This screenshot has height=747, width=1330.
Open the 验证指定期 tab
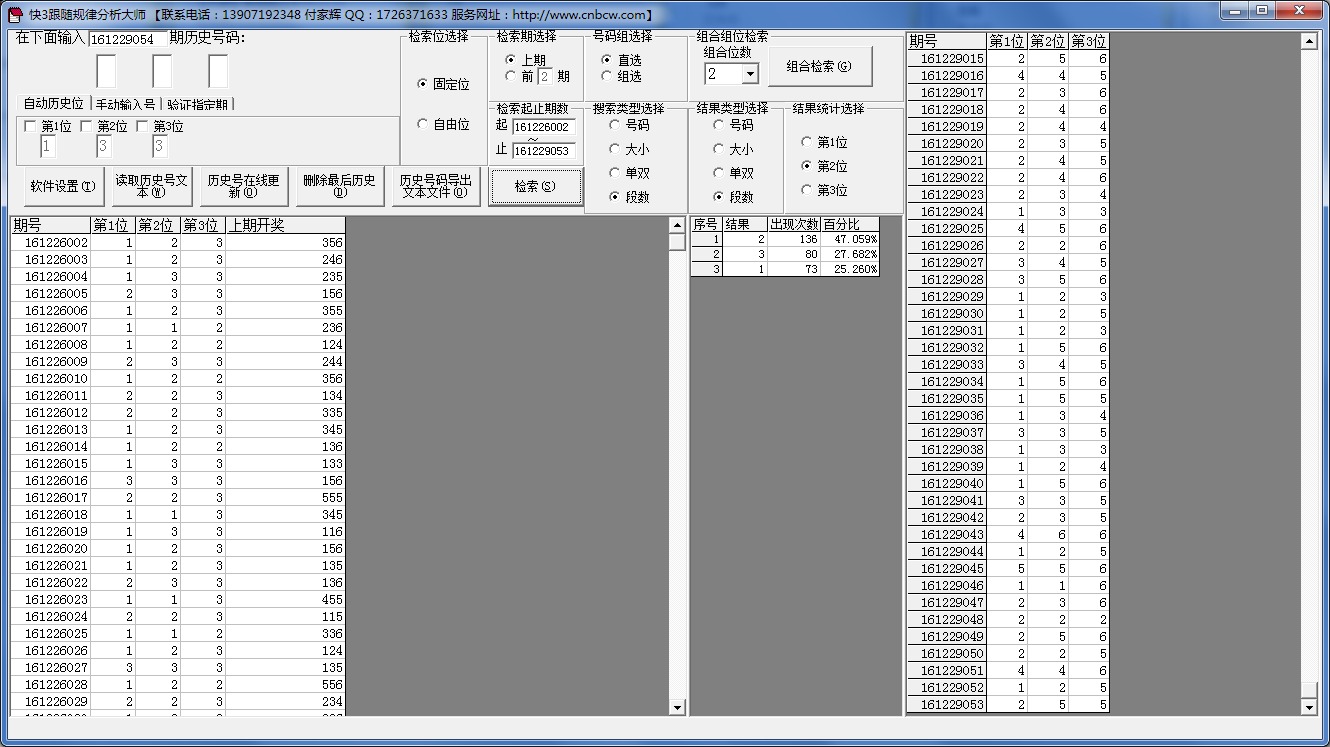(197, 104)
